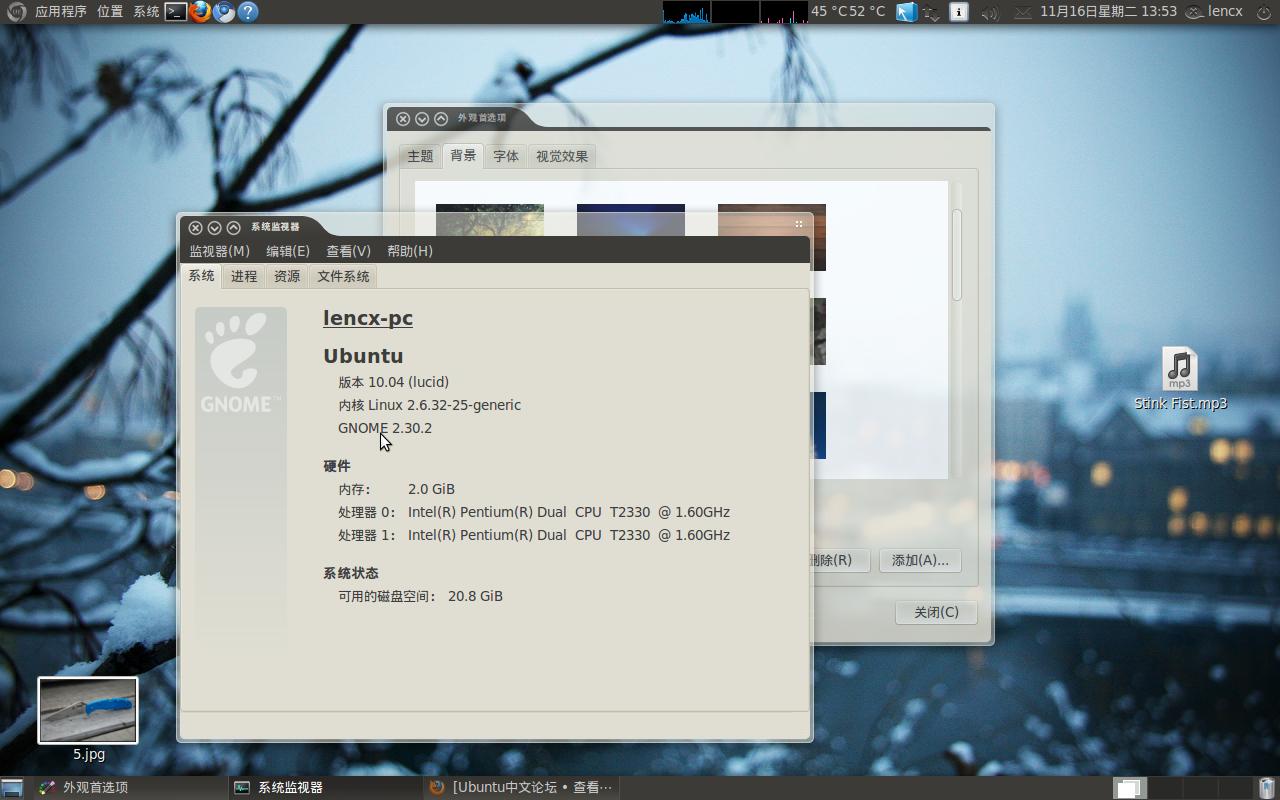
Task: Switch to Ubuntu中文论坛 Firefox taskbar window
Action: click(x=521, y=788)
